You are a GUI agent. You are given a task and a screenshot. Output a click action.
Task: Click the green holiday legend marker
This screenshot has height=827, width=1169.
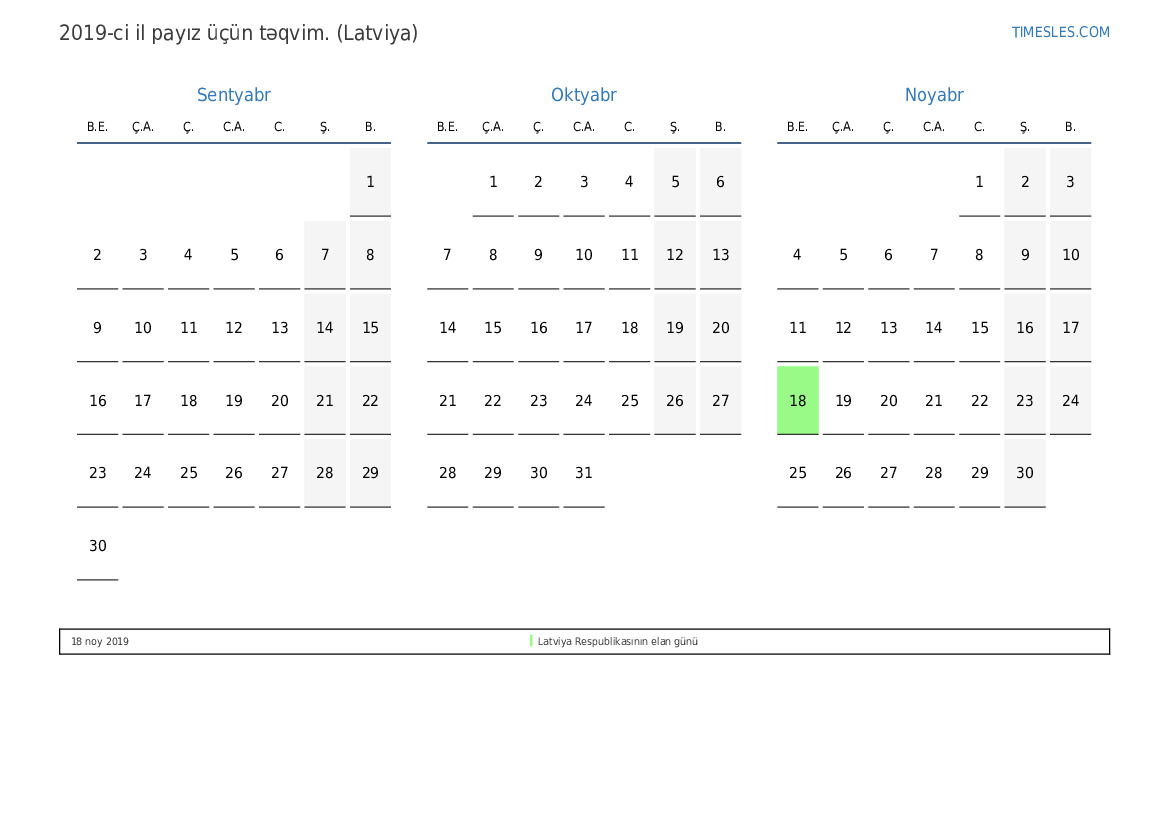(531, 641)
